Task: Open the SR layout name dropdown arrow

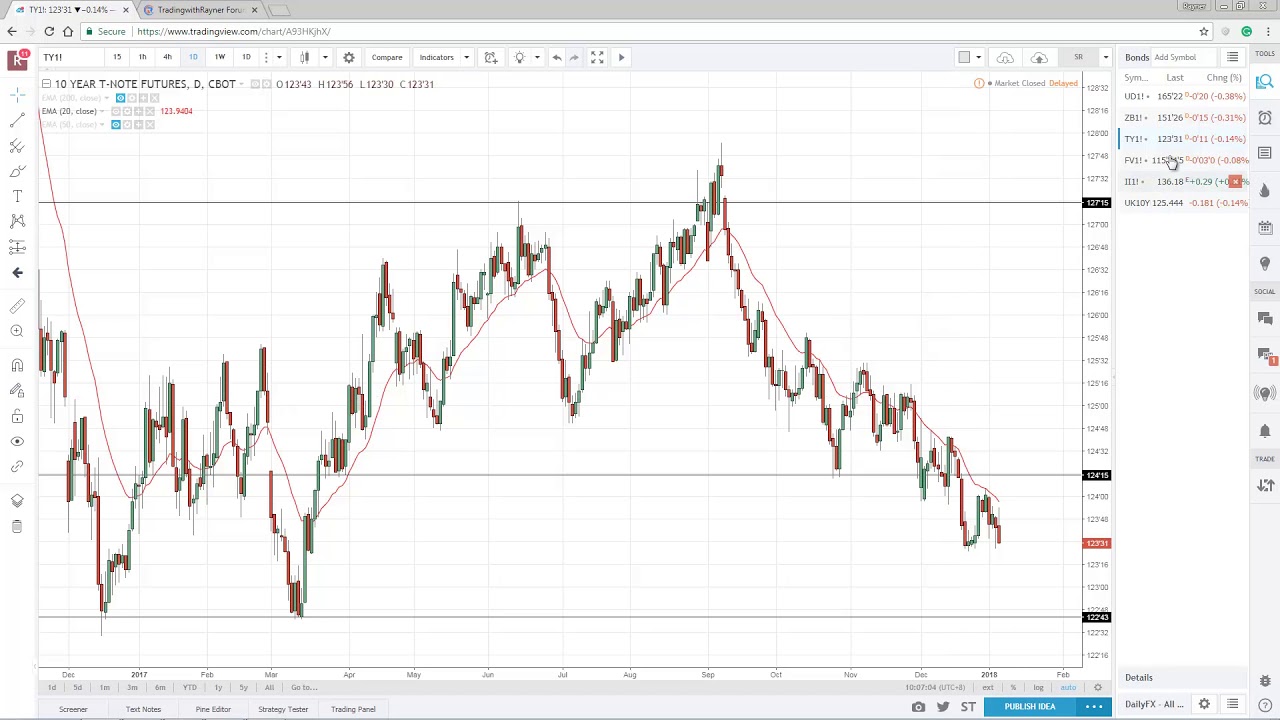Action: tap(1105, 57)
